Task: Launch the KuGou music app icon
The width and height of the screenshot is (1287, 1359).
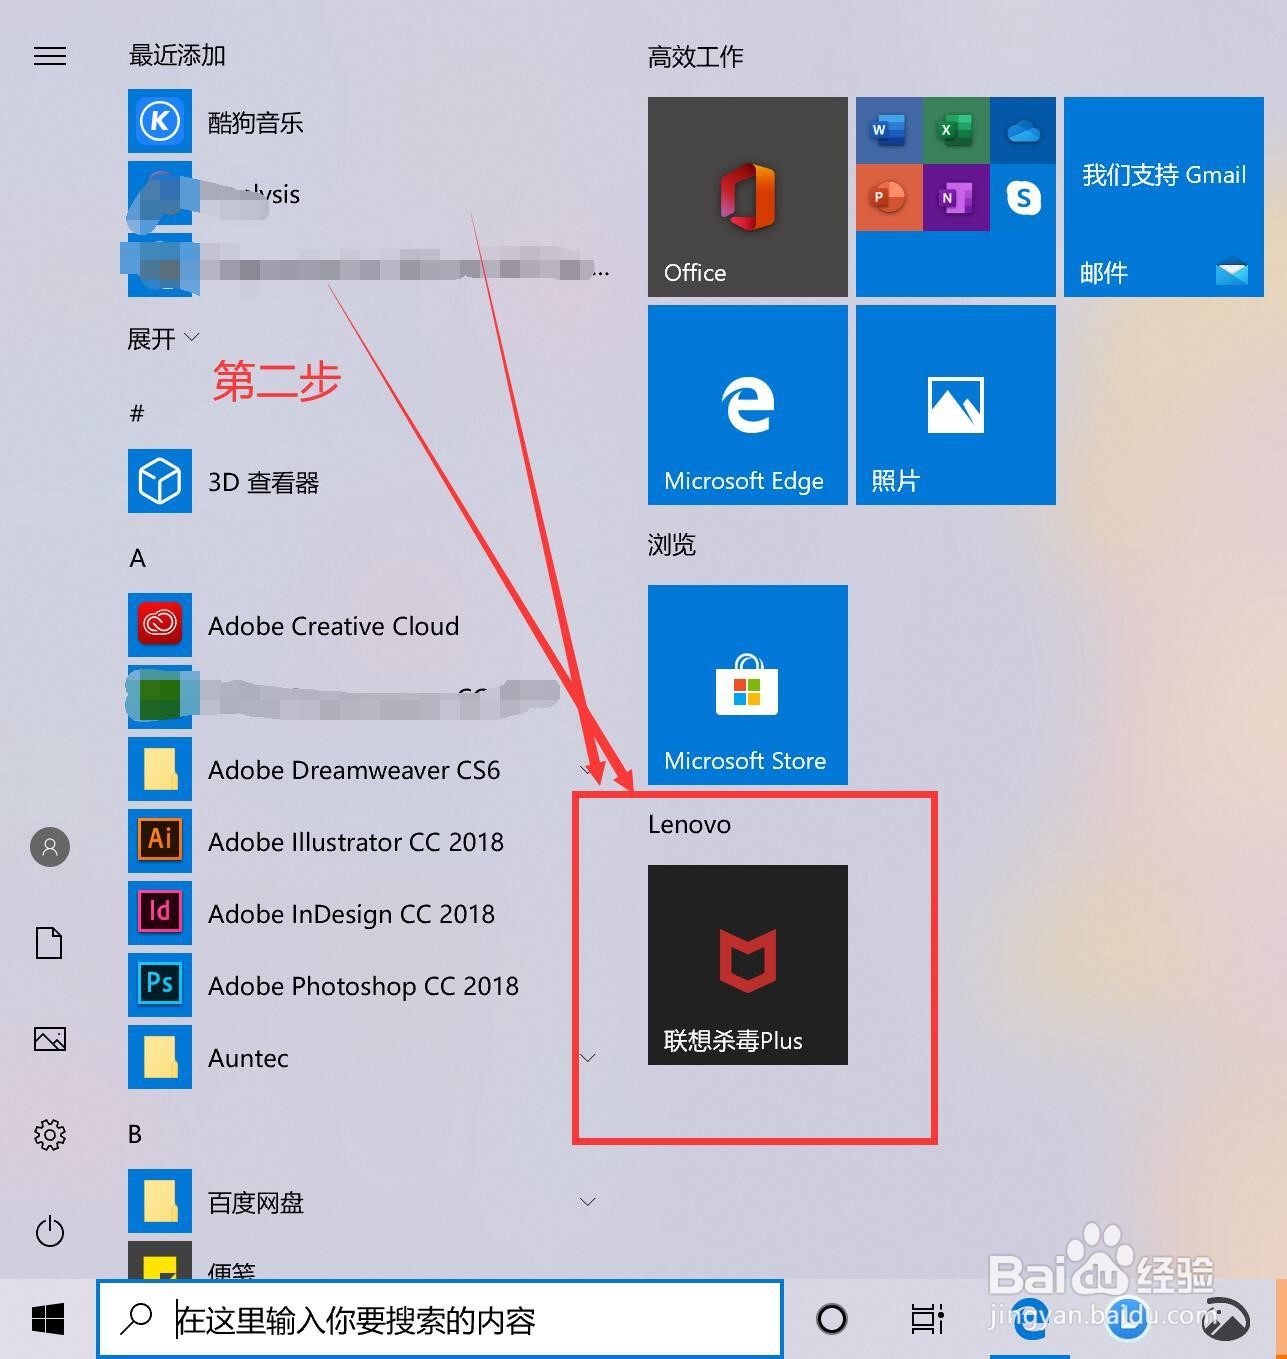Action: 160,121
